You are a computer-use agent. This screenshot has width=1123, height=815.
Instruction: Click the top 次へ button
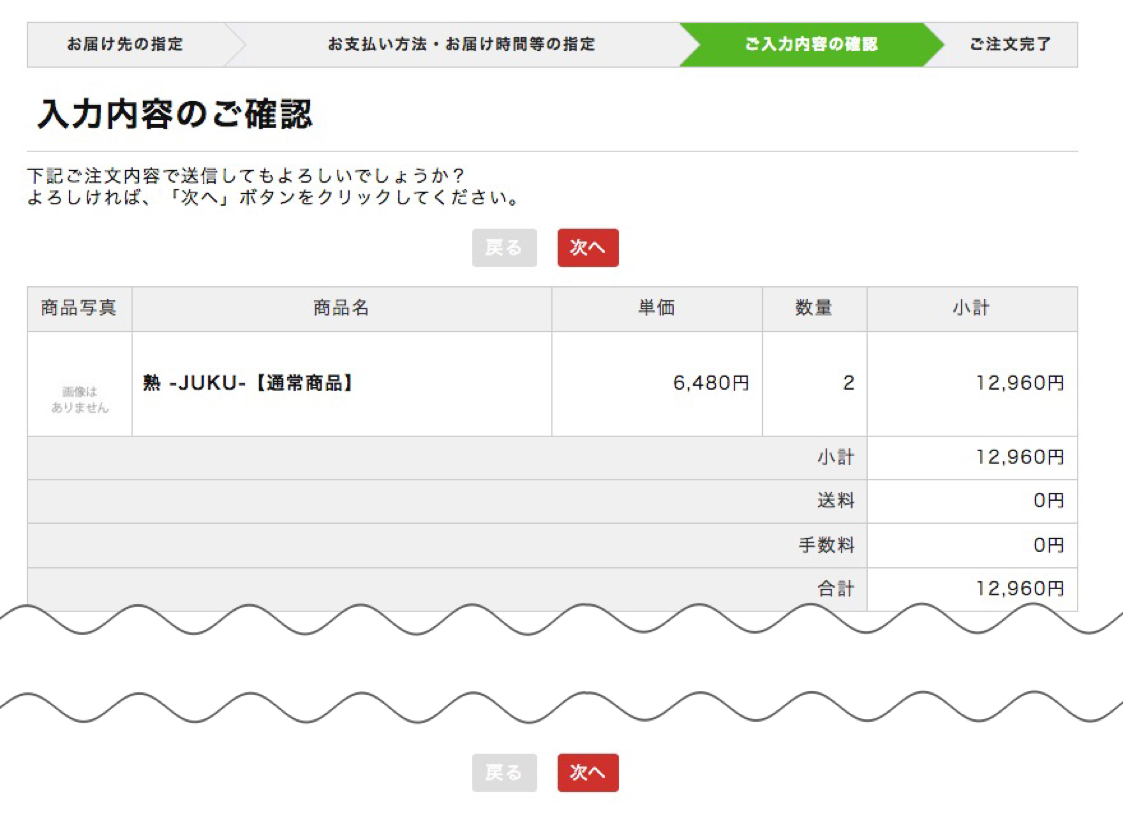tap(588, 247)
